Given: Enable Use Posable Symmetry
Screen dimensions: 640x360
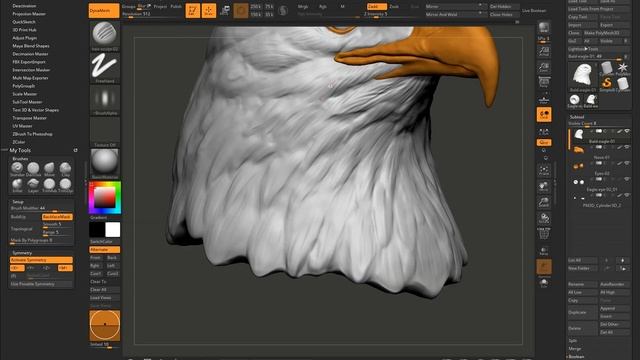Looking at the screenshot, I should tap(41, 284).
